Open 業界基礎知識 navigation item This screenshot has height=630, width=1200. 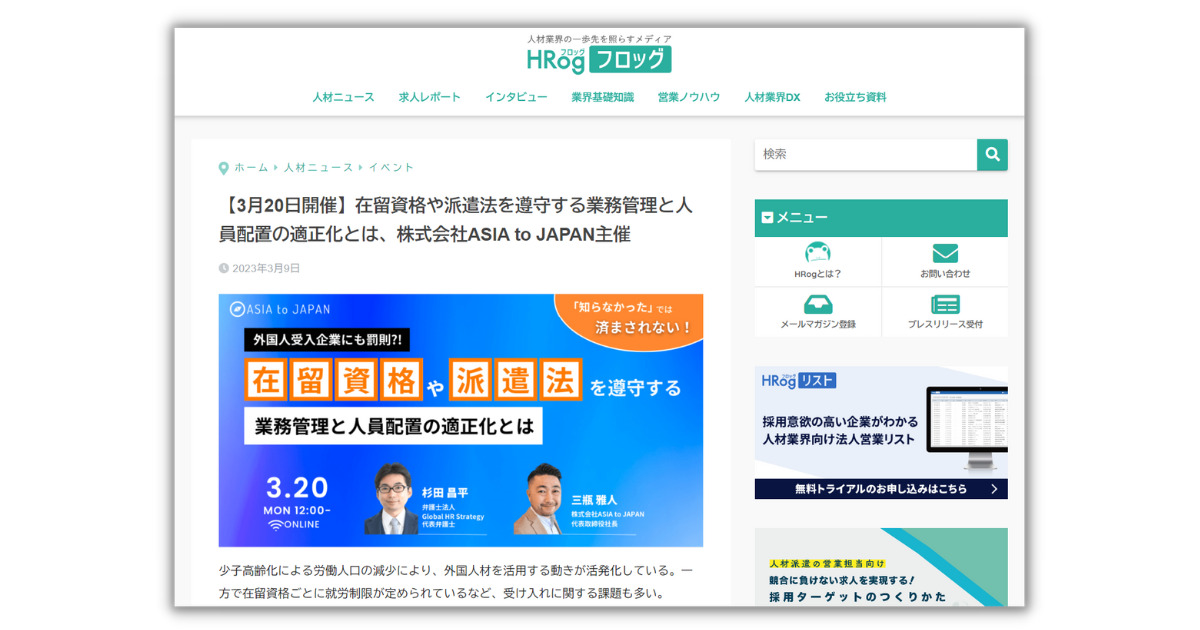point(603,97)
